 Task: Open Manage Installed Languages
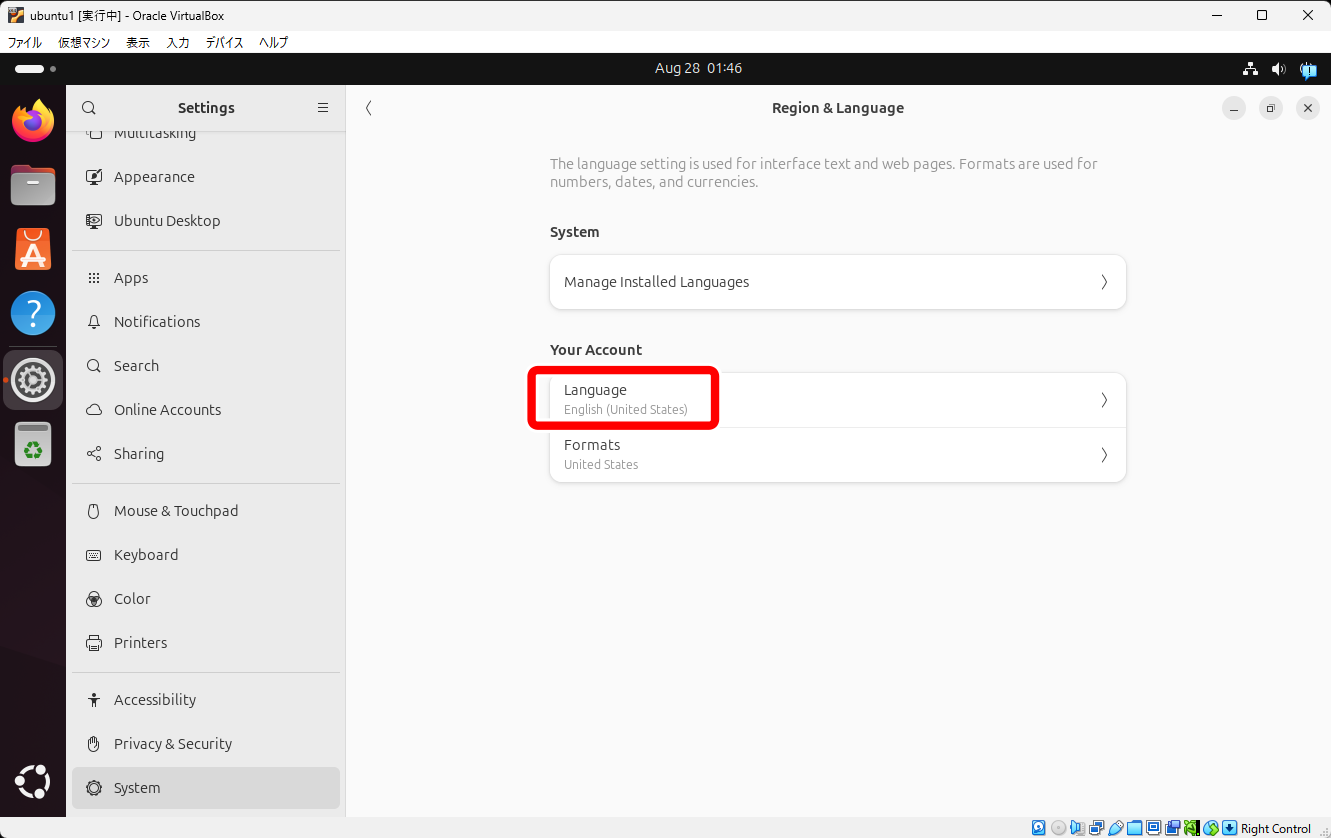838,282
